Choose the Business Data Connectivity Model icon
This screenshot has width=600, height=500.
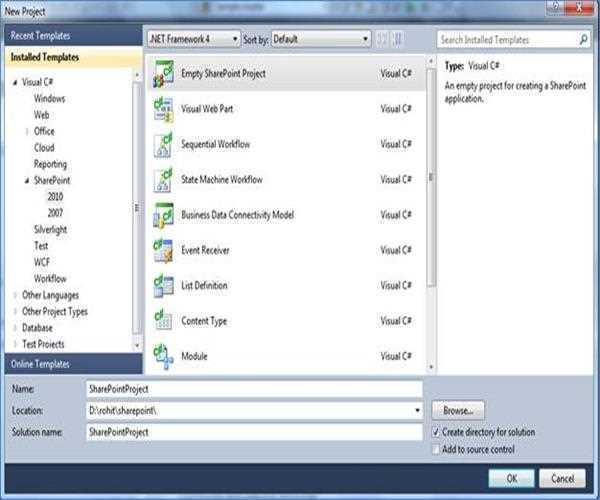[163, 215]
